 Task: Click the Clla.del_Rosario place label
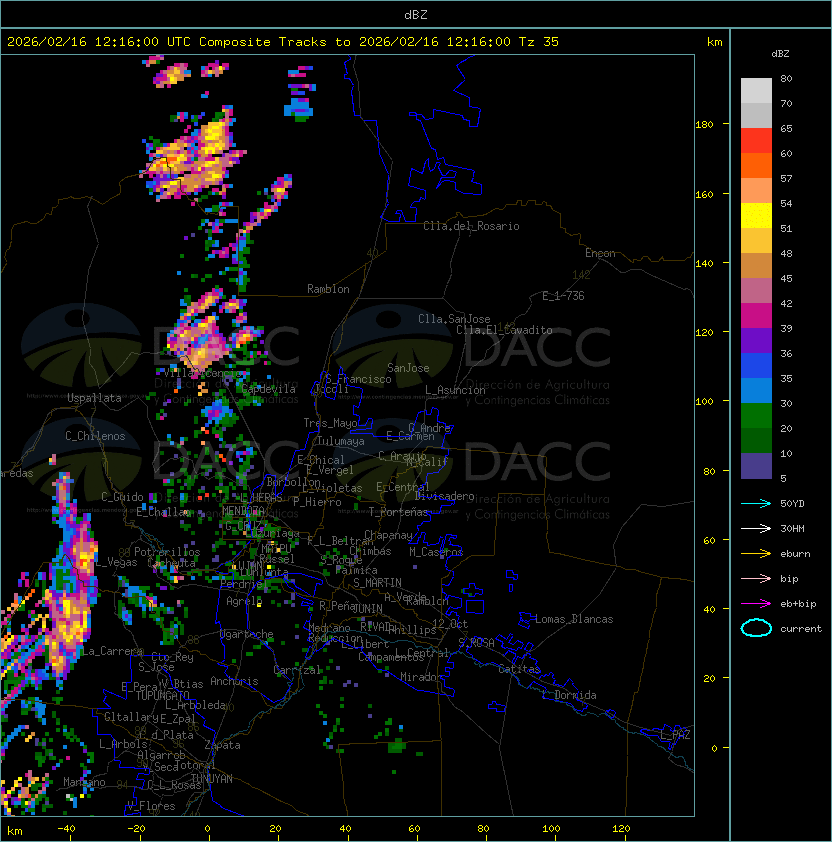coord(471,226)
